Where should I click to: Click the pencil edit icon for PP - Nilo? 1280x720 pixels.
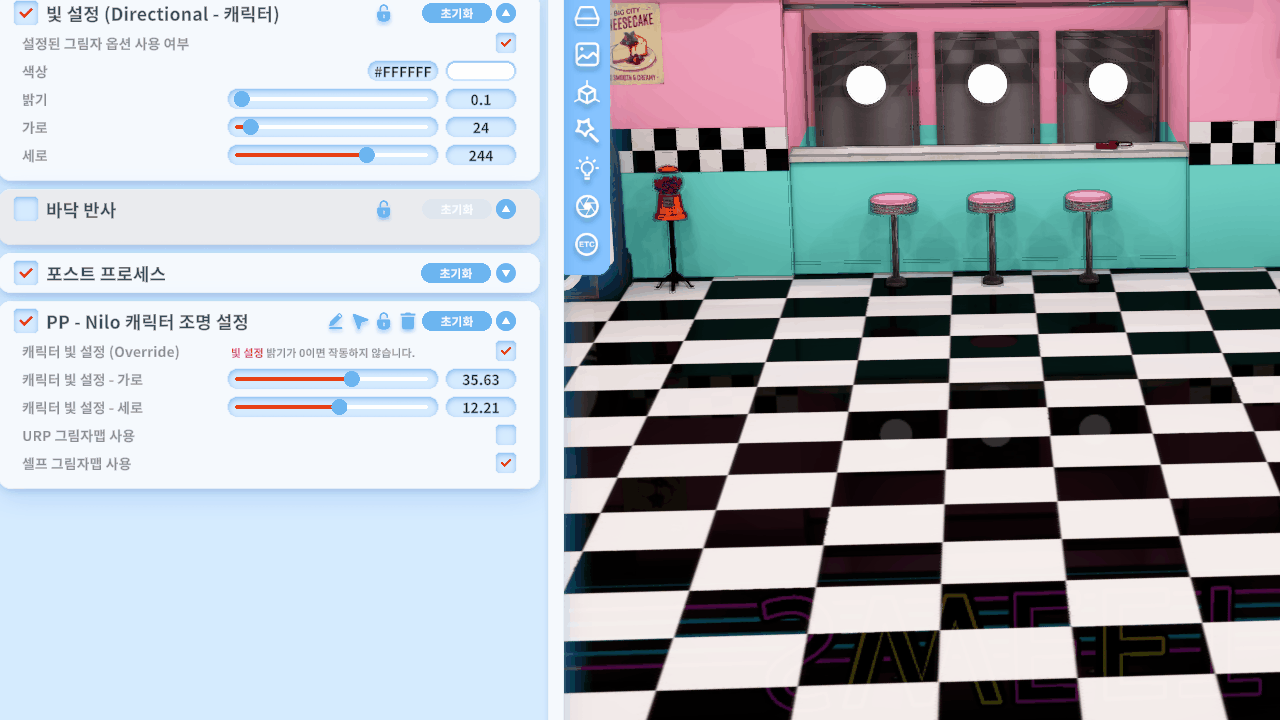click(x=335, y=321)
